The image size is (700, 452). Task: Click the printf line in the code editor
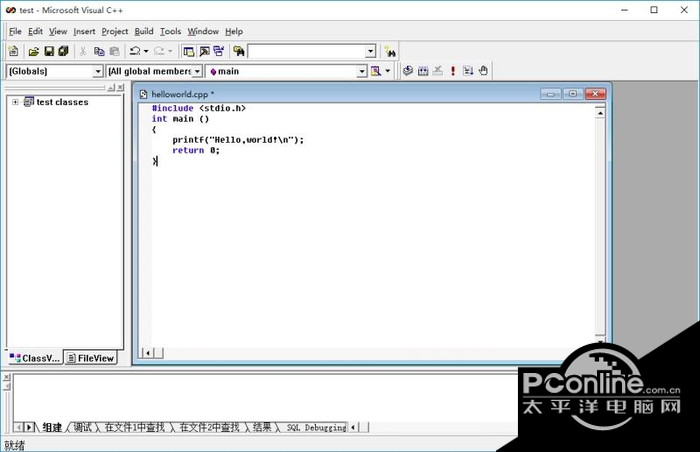(238, 140)
